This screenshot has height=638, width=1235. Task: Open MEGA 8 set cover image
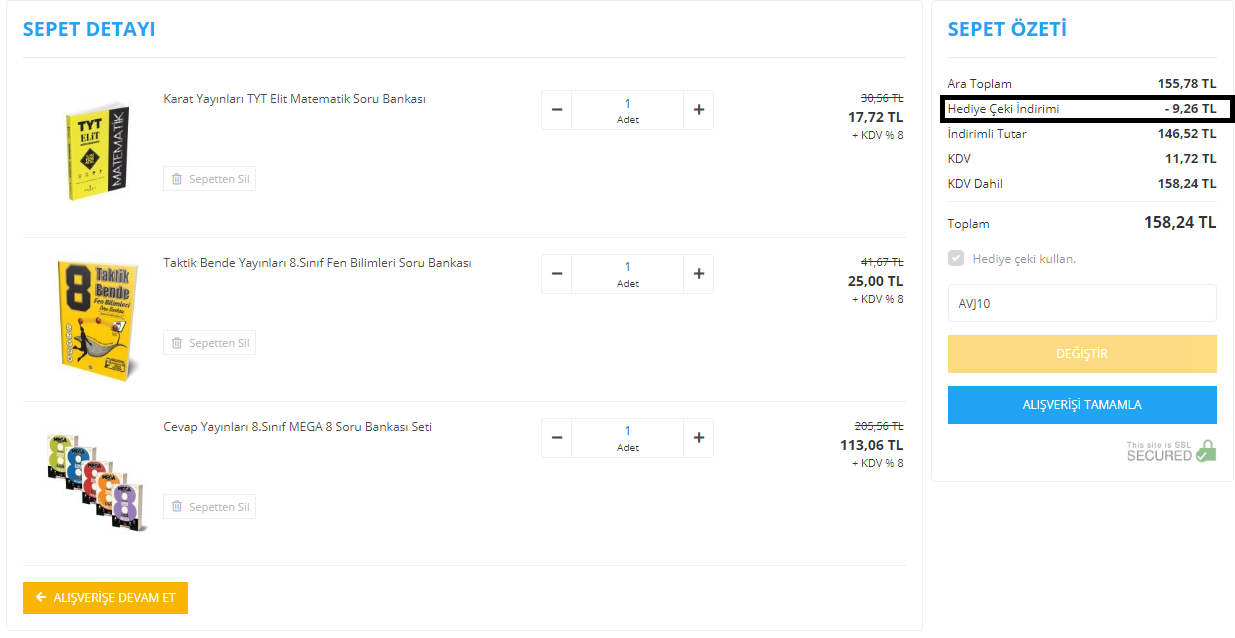coord(96,480)
